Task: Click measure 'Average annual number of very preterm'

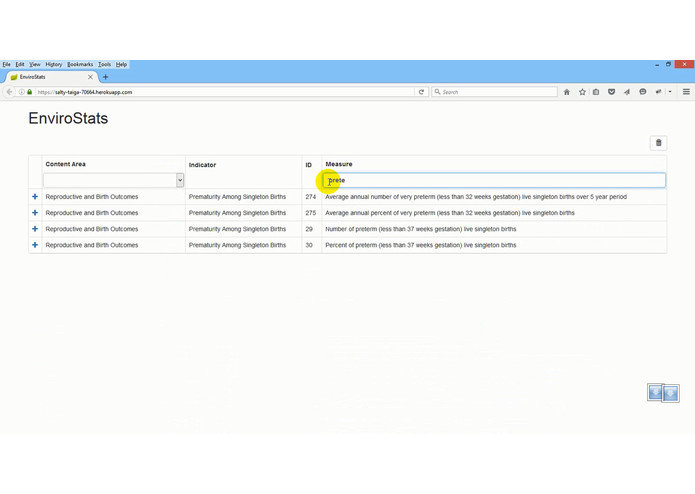Action: click(476, 197)
